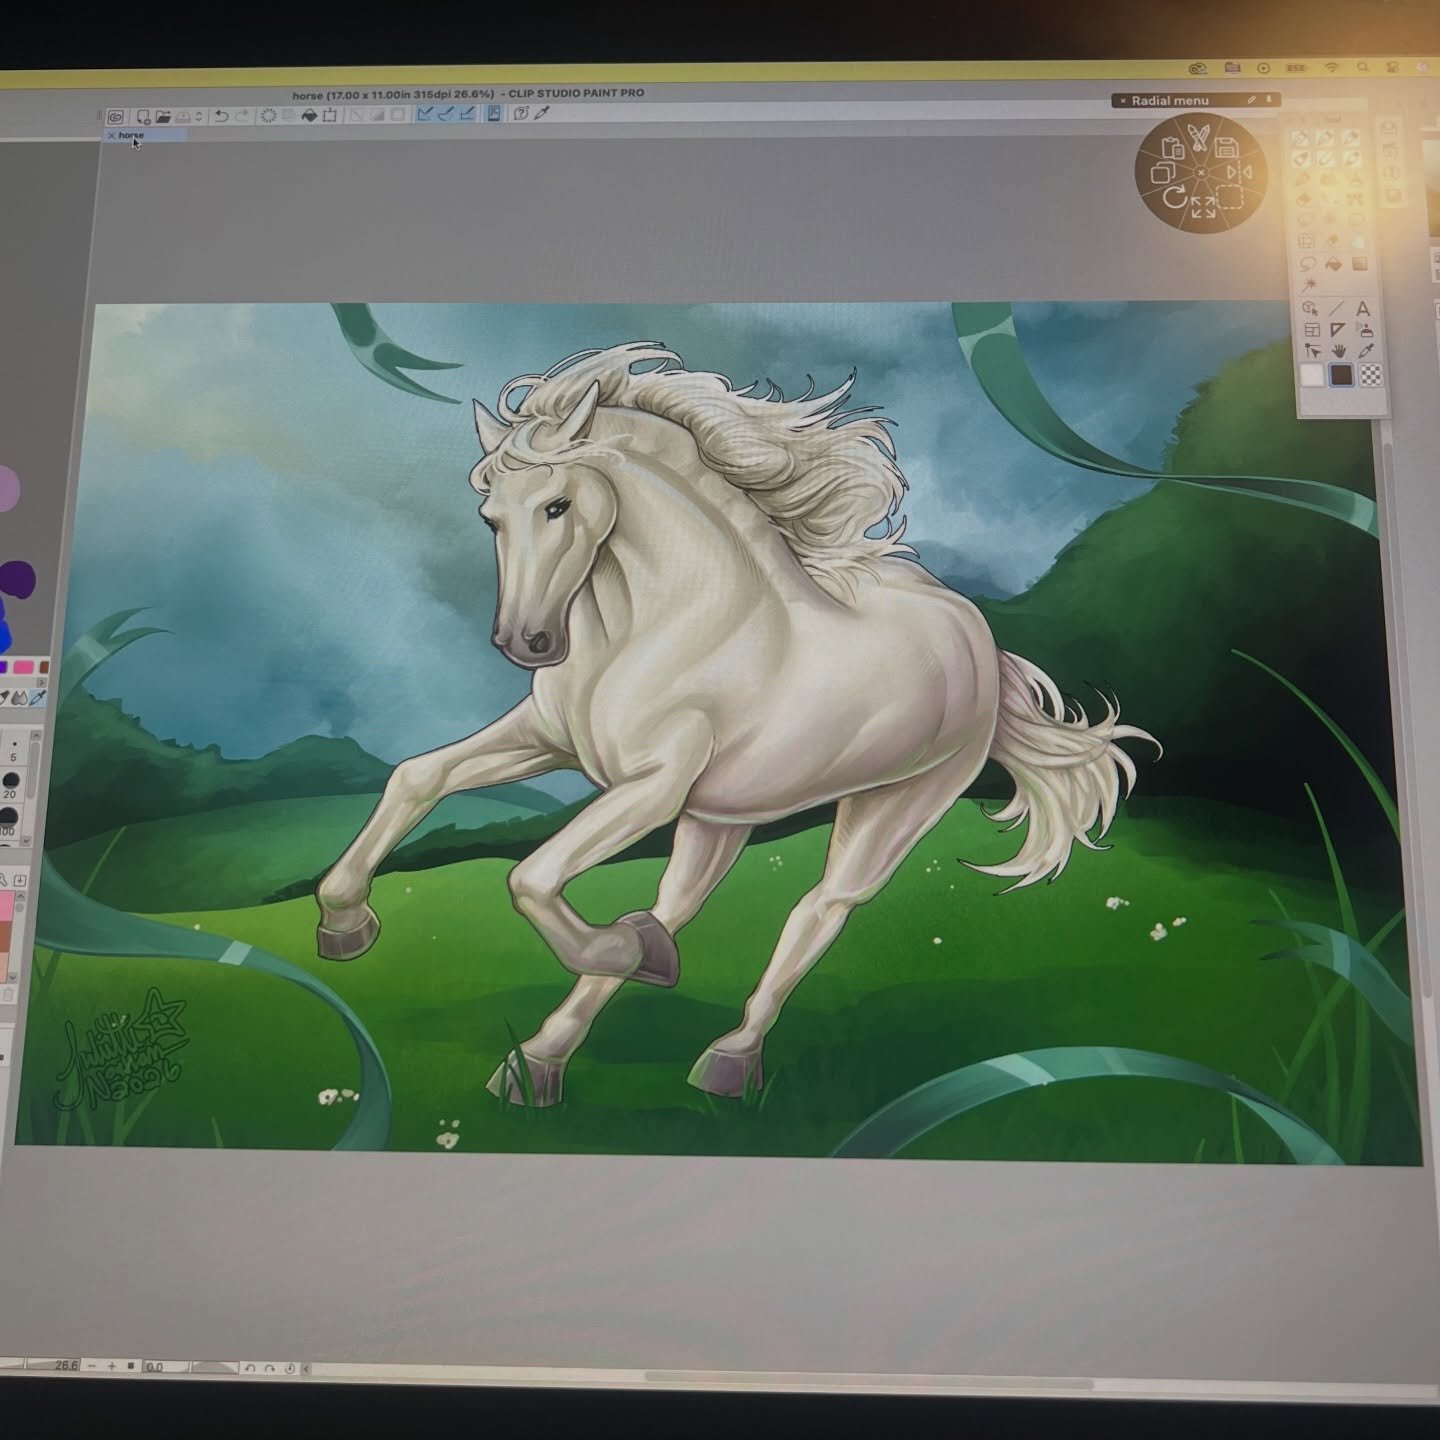The height and width of the screenshot is (1440, 1440).
Task: Reset canvas rotation button
Action: tap(290, 1369)
